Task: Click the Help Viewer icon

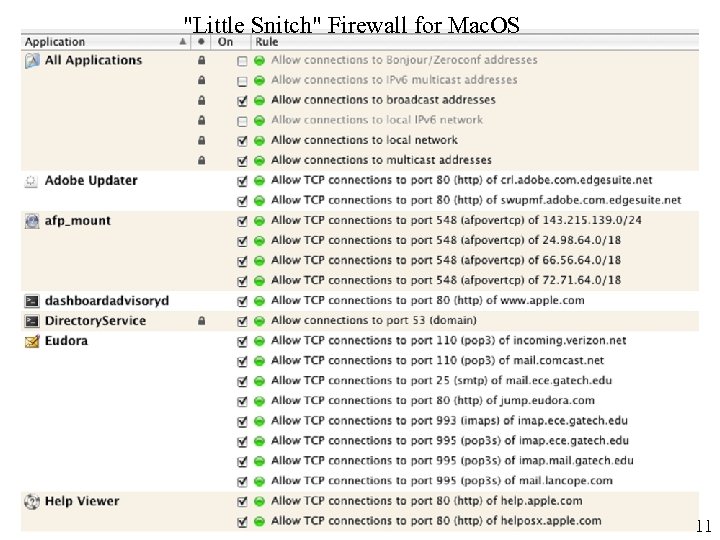Action: point(31,501)
